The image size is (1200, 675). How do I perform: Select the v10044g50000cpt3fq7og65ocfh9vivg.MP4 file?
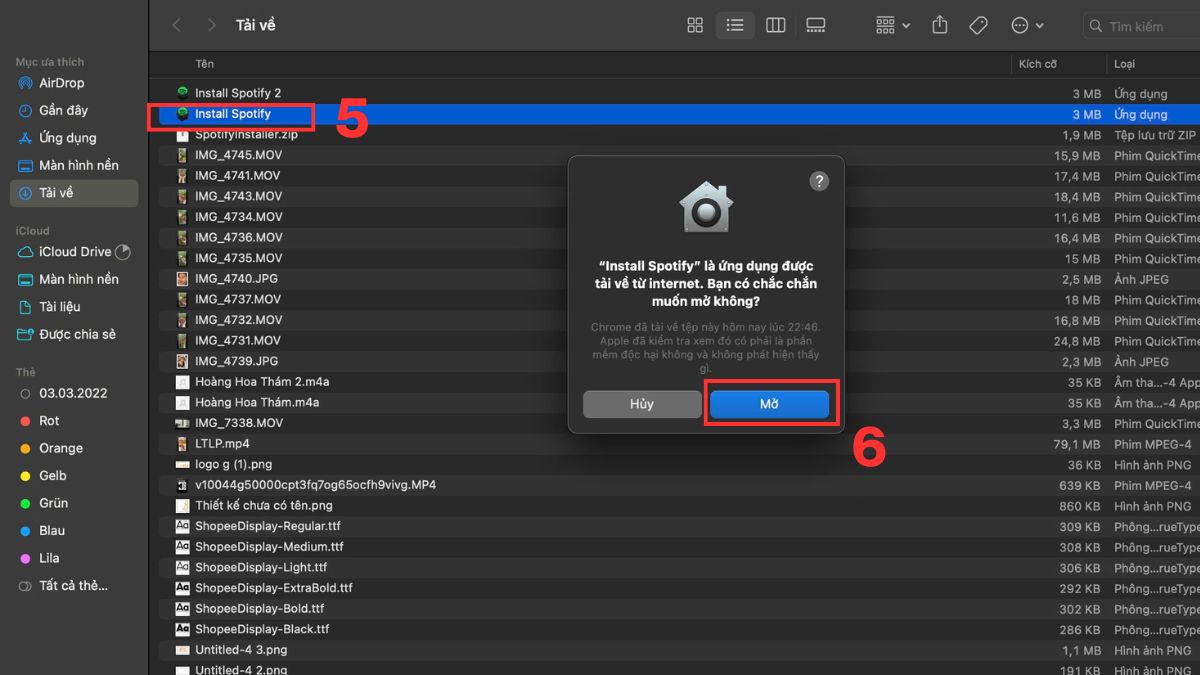pos(315,485)
